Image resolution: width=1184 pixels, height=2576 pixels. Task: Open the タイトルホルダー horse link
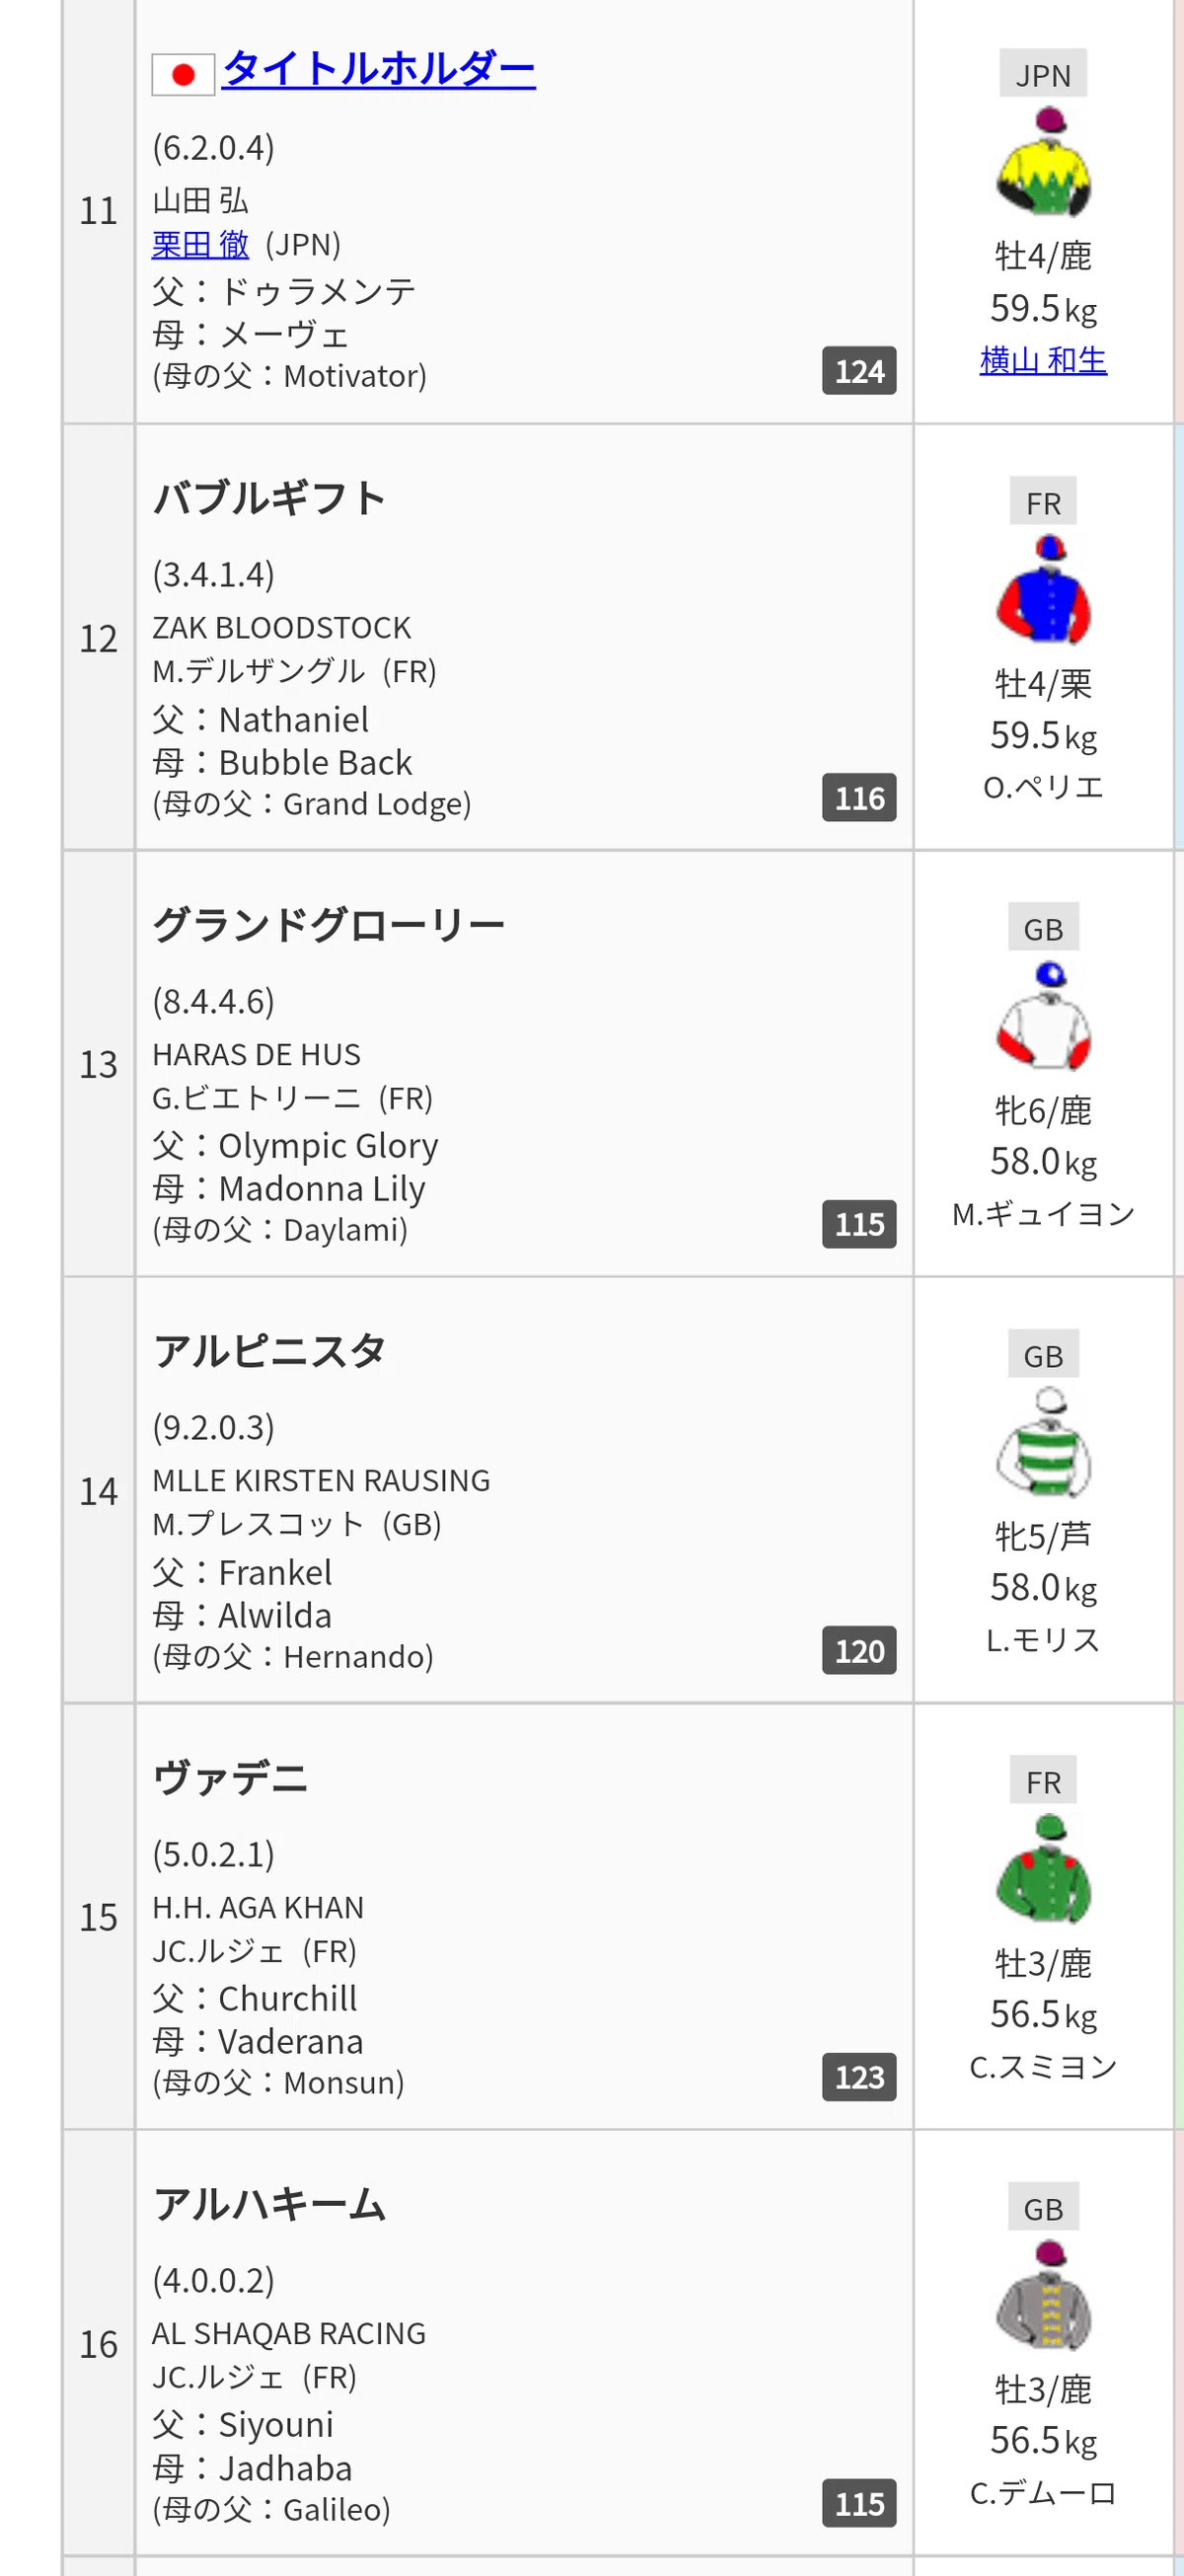pyautogui.click(x=379, y=69)
